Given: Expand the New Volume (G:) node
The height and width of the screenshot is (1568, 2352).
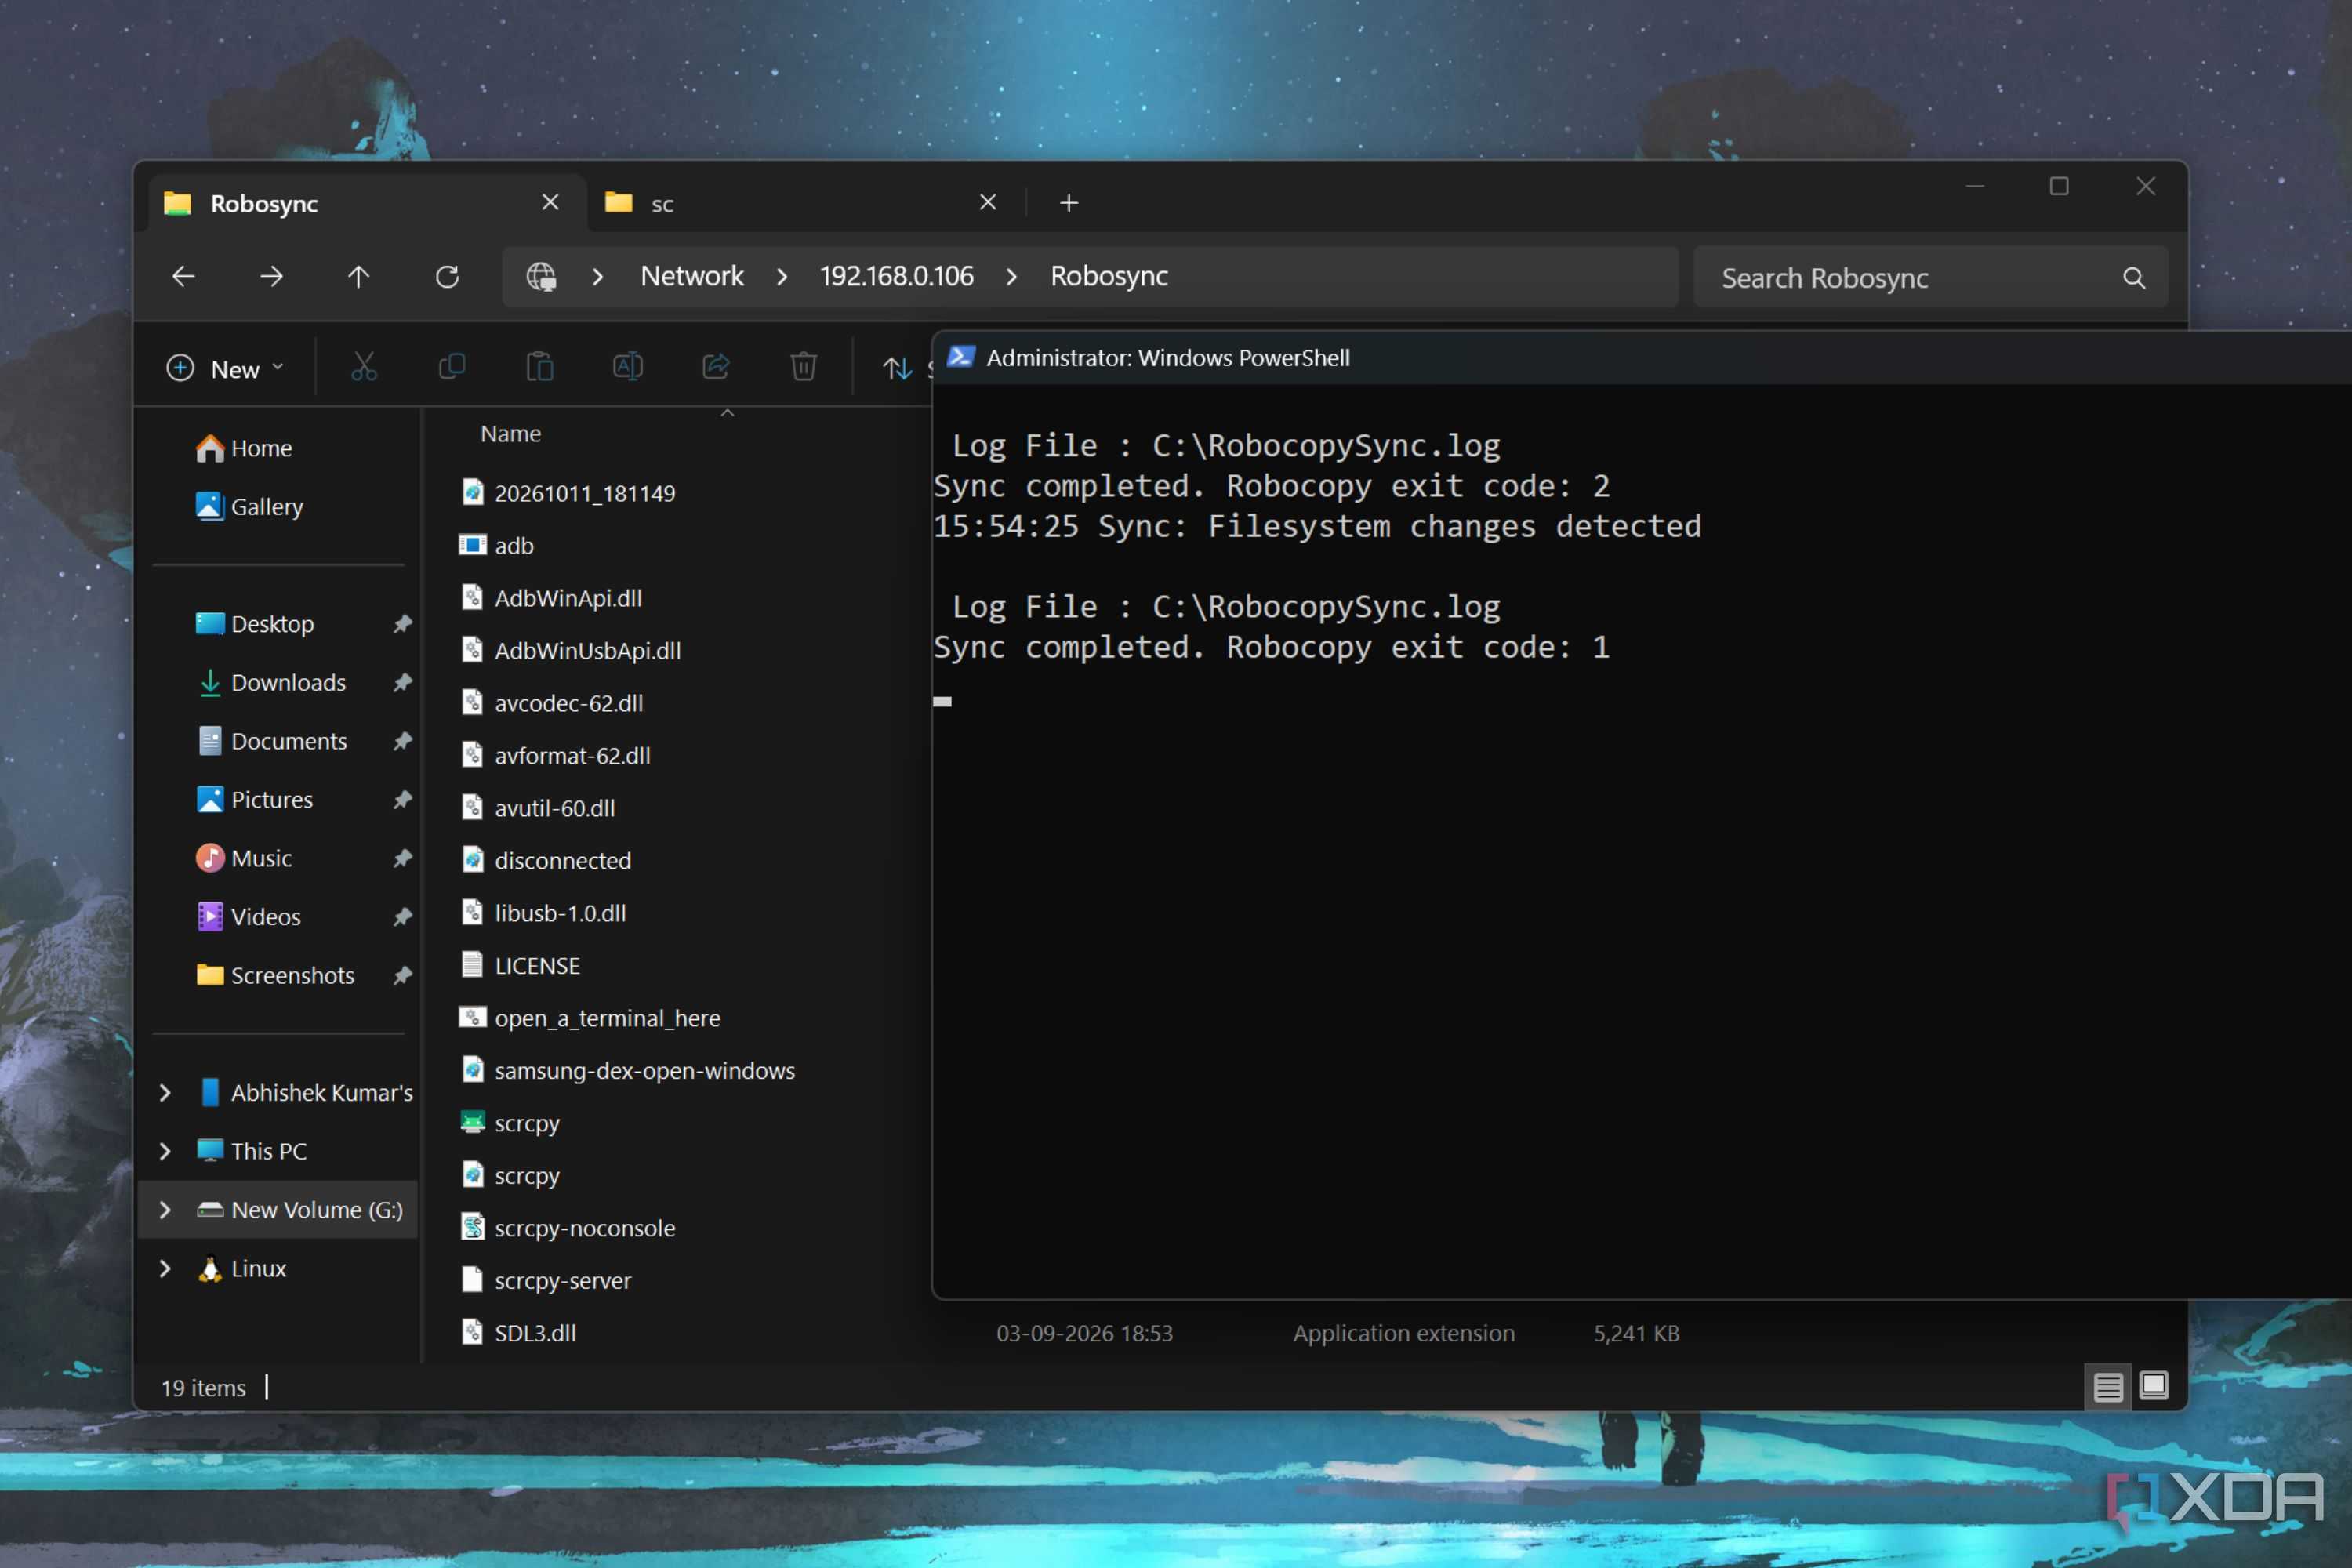Looking at the screenshot, I should click(x=165, y=1210).
